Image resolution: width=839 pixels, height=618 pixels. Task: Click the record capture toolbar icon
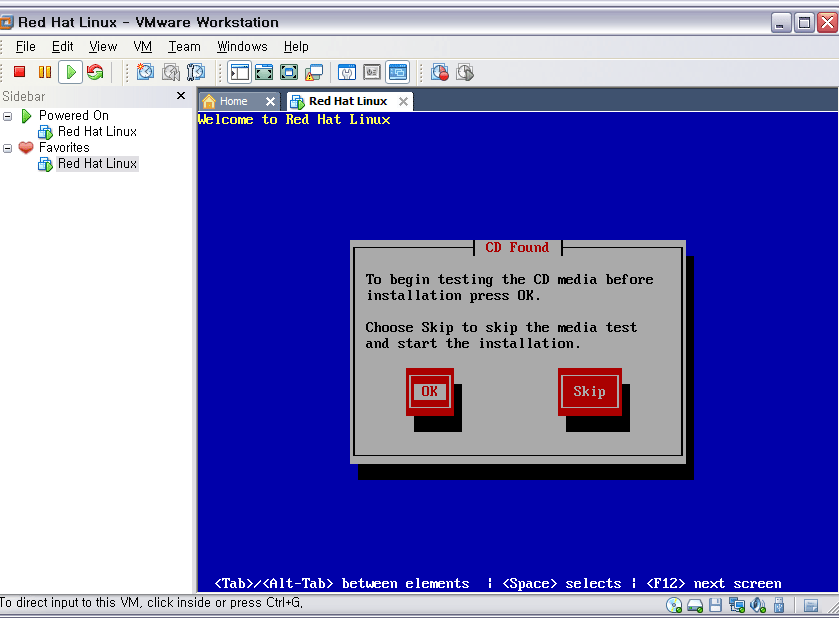coord(440,72)
